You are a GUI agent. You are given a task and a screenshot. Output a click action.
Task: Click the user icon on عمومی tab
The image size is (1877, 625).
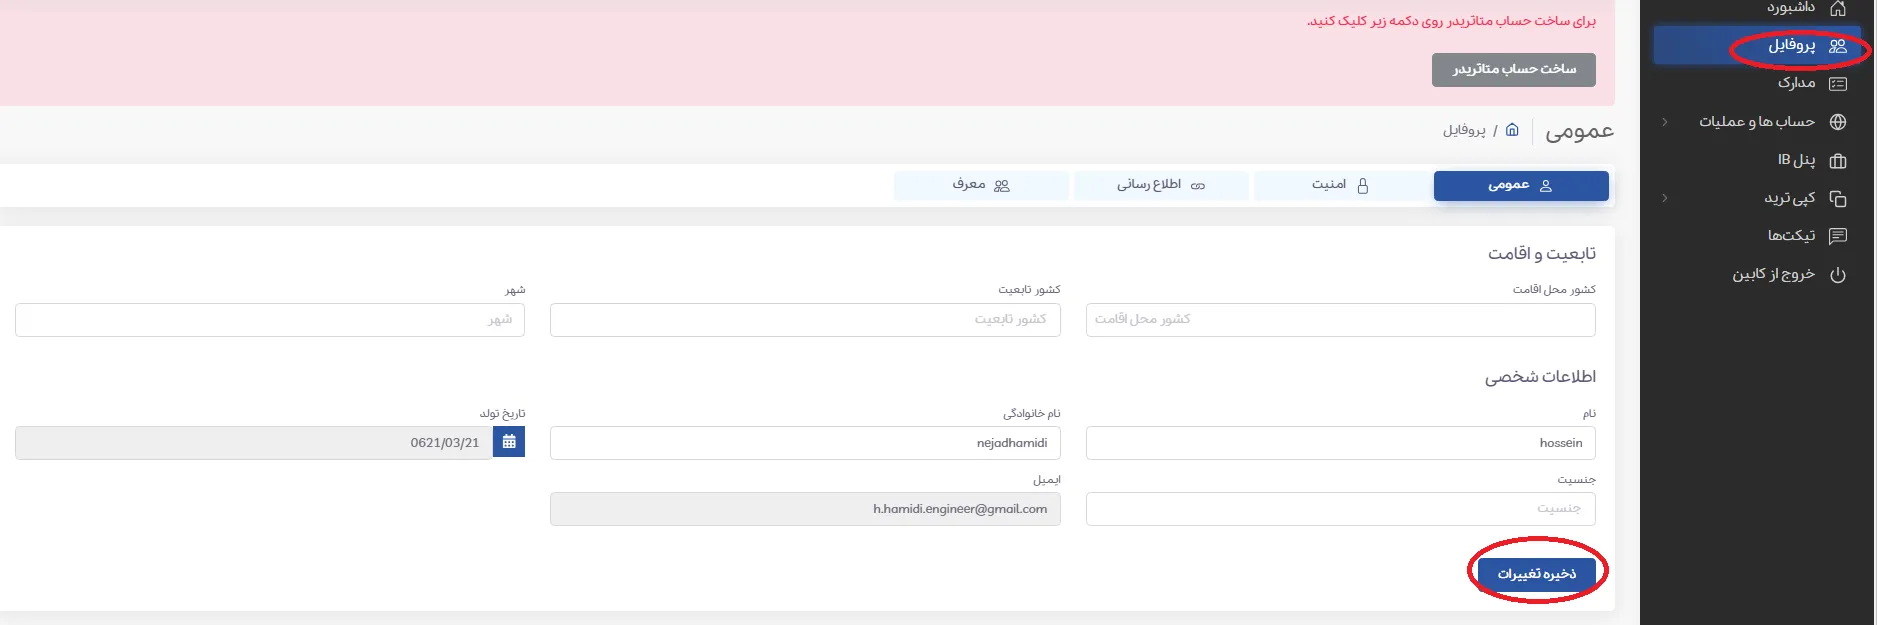(x=1545, y=186)
